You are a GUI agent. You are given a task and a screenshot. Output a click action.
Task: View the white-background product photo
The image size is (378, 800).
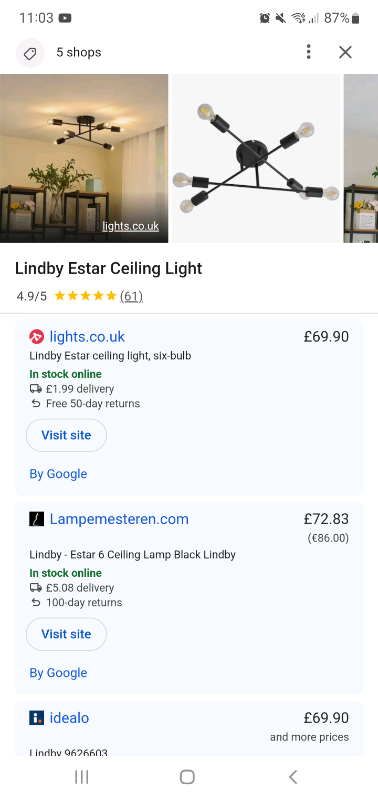[x=256, y=158]
